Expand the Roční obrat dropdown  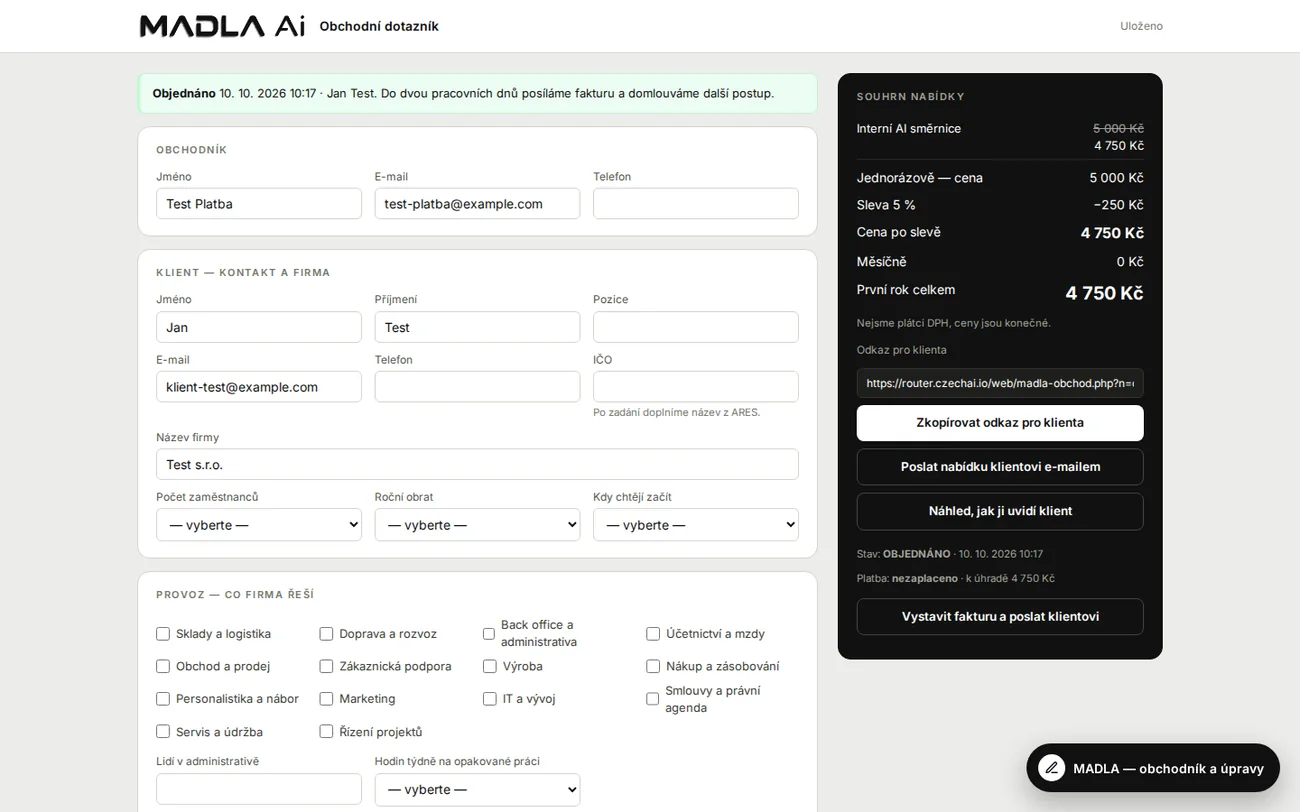coord(477,525)
